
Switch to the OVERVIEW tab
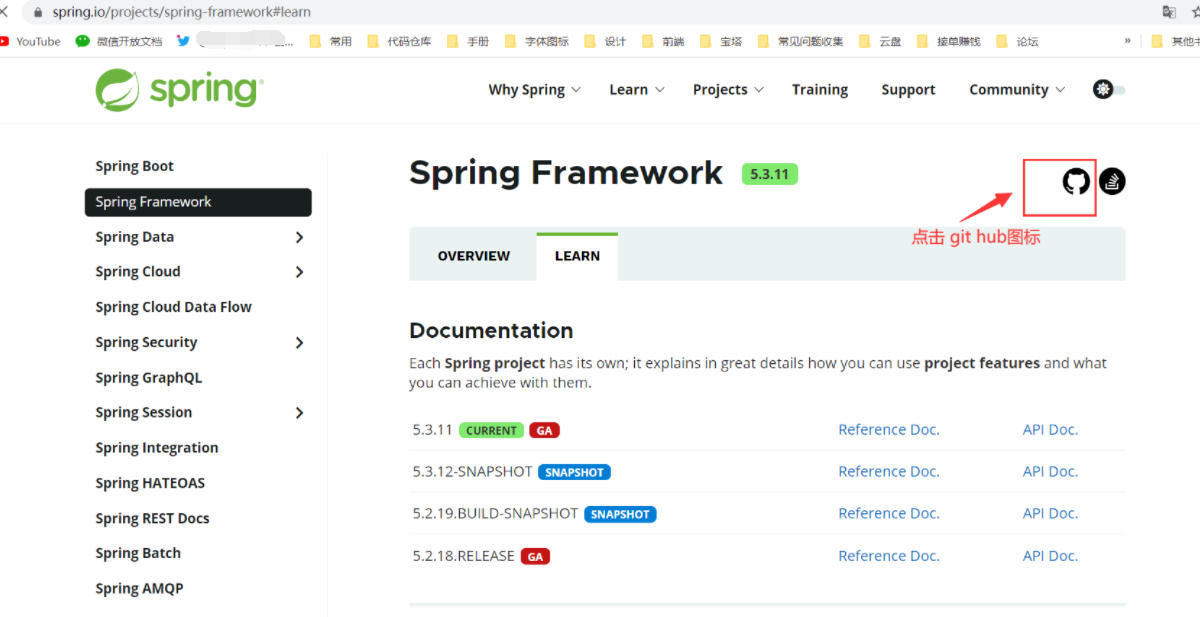click(x=472, y=255)
